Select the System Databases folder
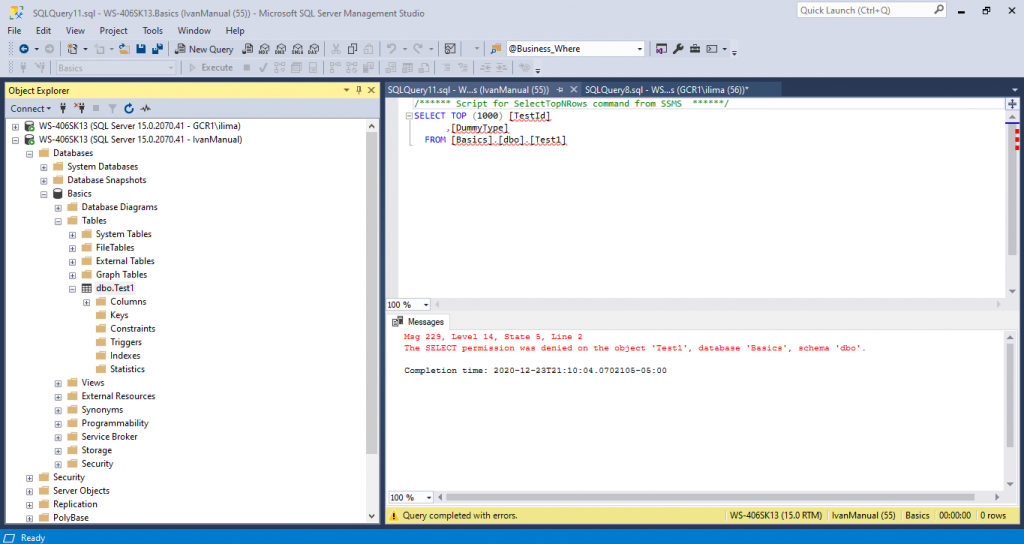The width and height of the screenshot is (1024, 544). (103, 167)
